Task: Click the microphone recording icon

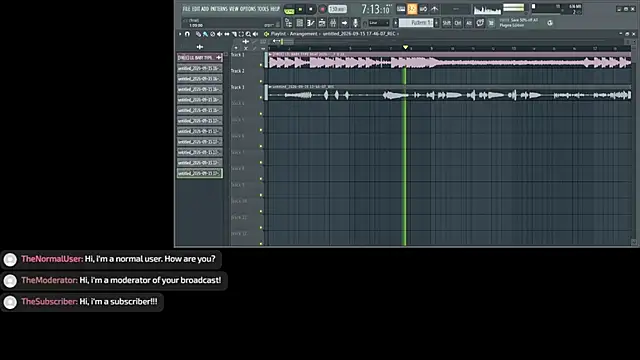Action: pos(356,23)
